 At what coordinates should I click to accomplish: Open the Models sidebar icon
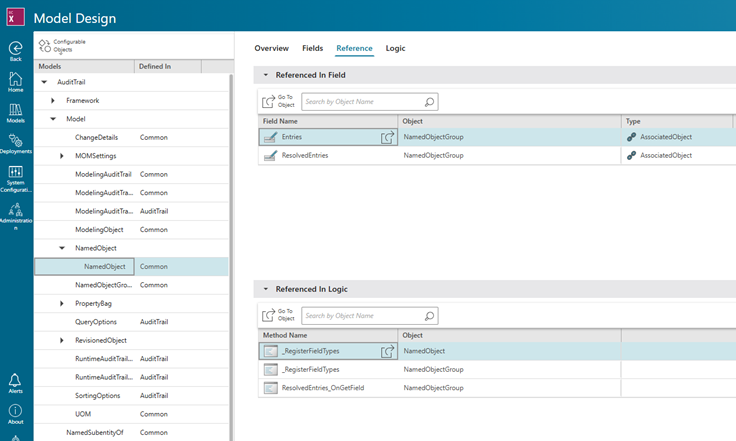[x=16, y=111]
